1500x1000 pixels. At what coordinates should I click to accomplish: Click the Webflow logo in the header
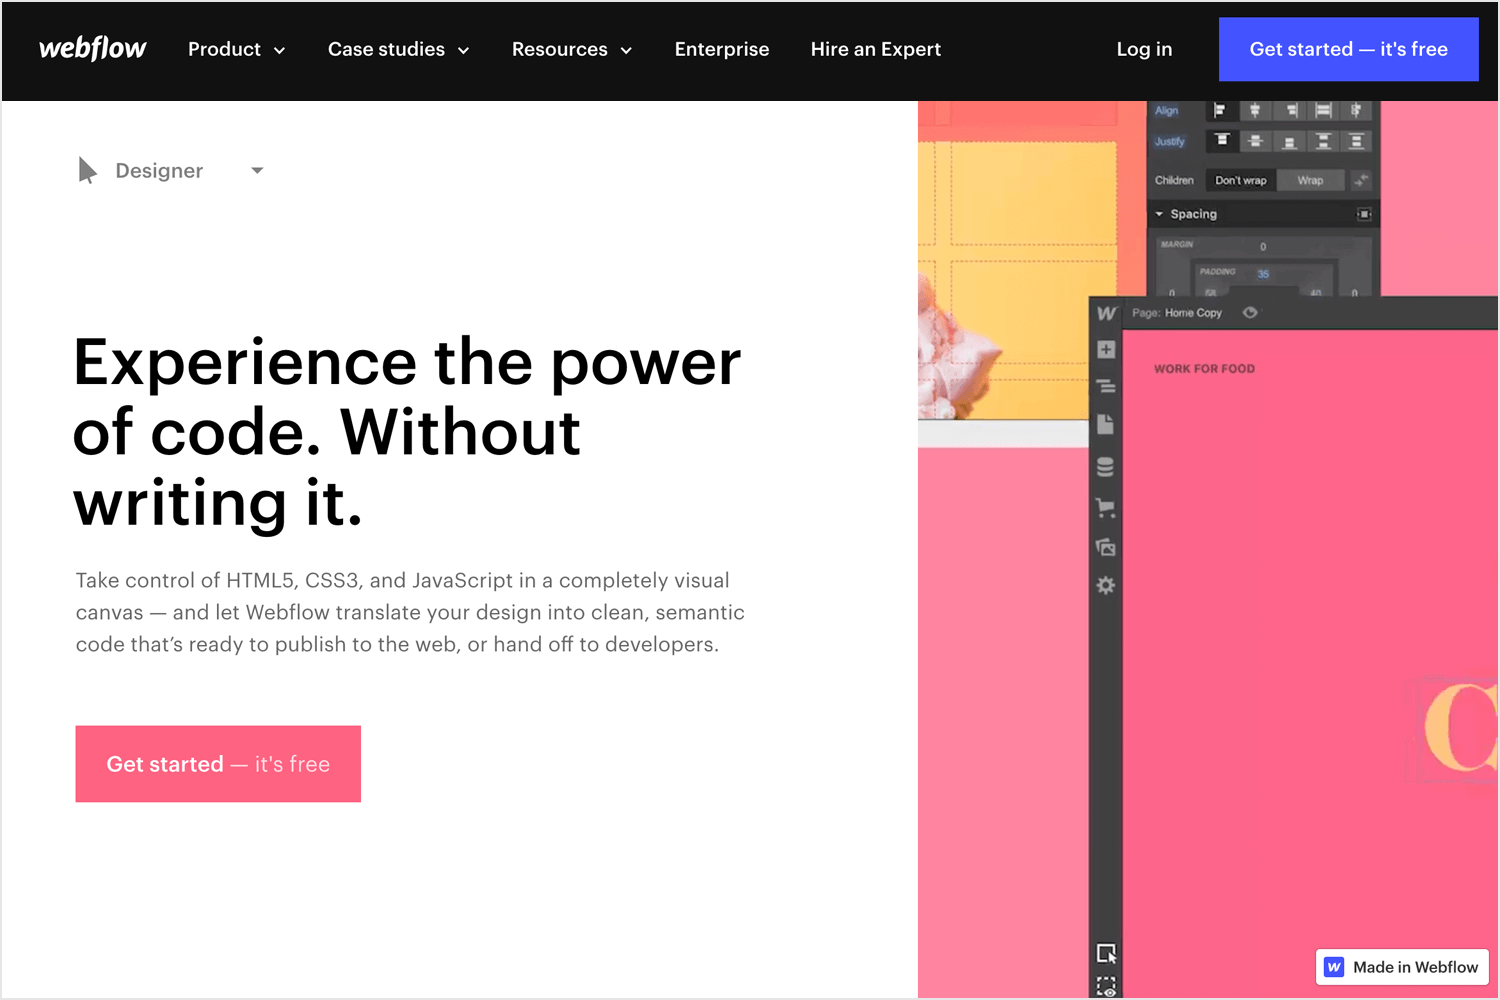(x=93, y=49)
